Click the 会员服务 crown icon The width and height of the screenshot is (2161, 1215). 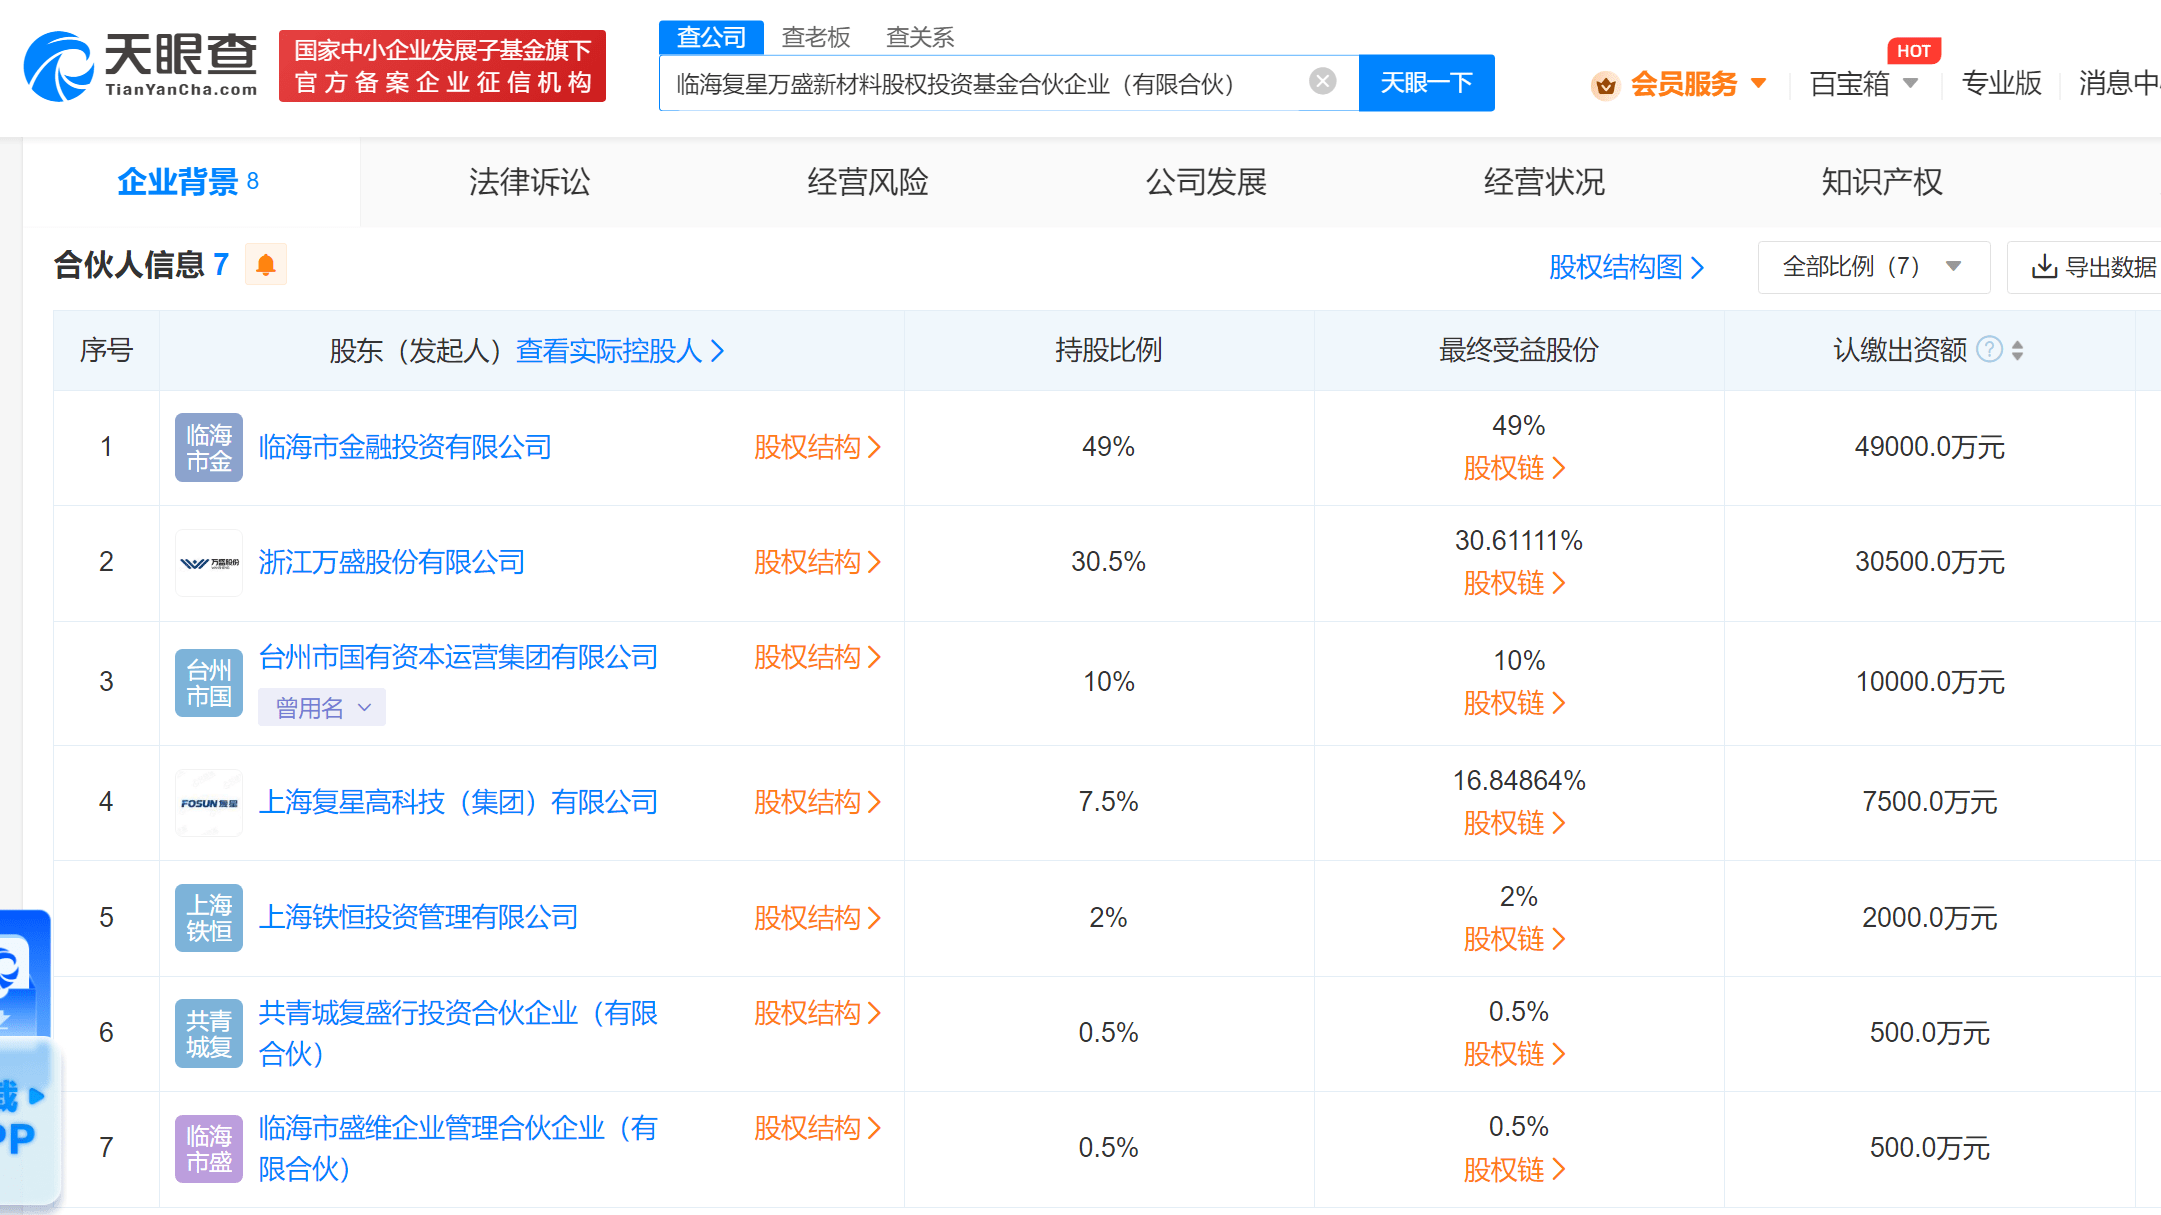click(x=1606, y=85)
